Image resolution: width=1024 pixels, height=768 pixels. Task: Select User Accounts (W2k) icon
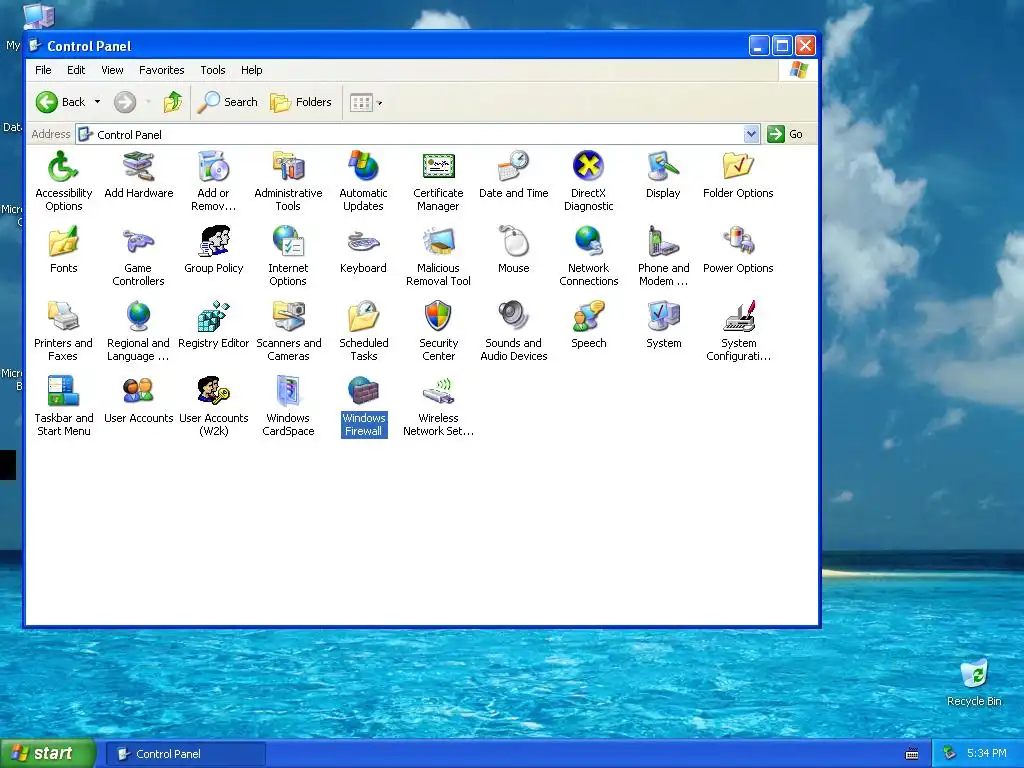pyautogui.click(x=214, y=407)
